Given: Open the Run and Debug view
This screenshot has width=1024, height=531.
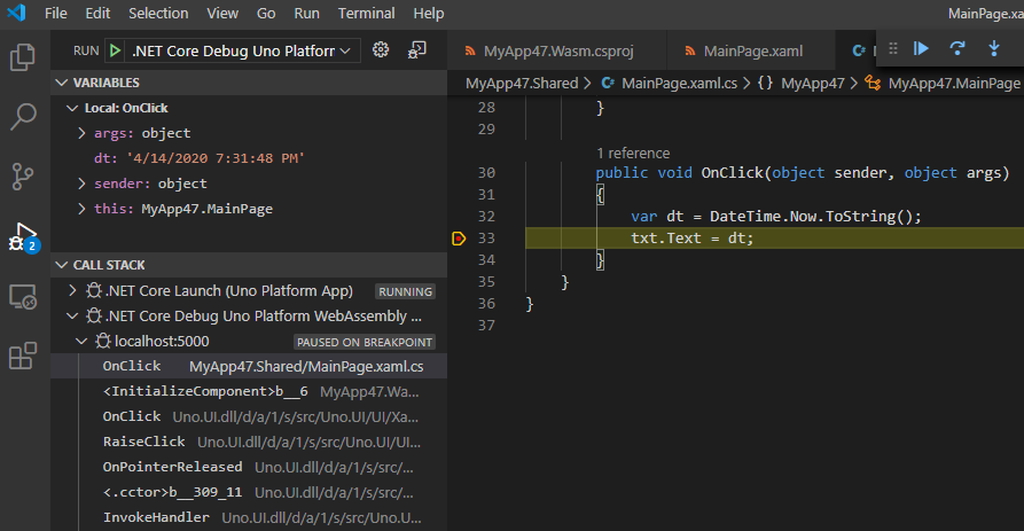Looking at the screenshot, I should click(23, 236).
